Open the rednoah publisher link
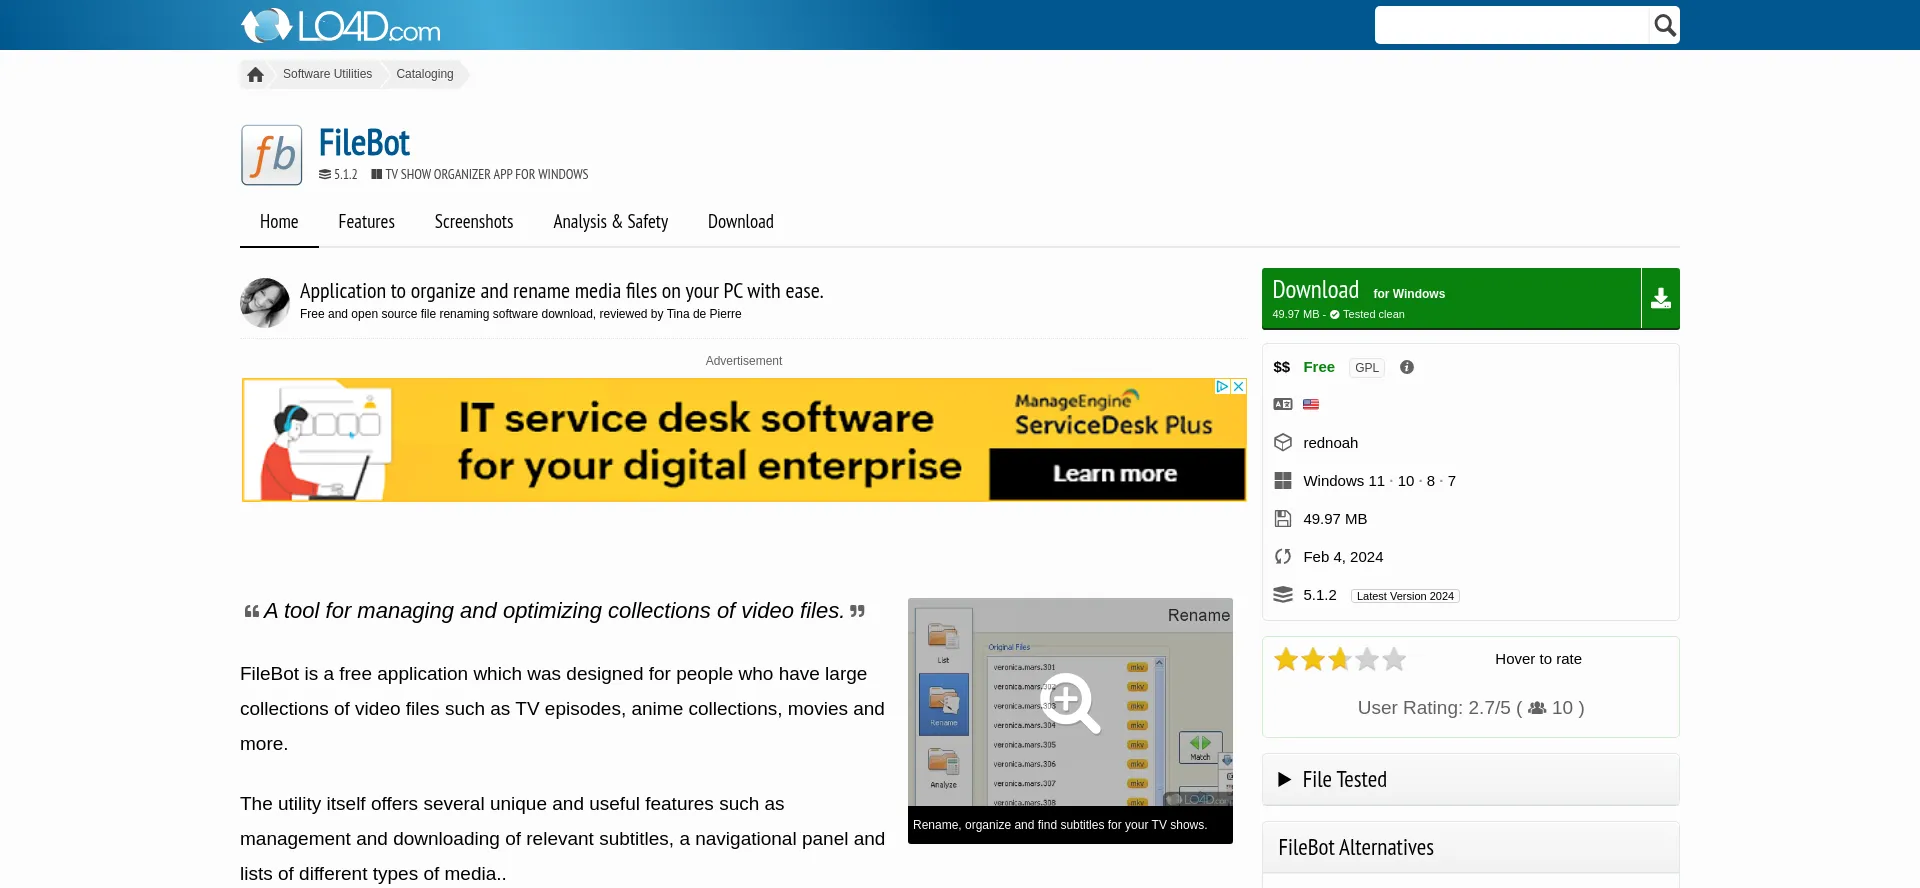The image size is (1920, 888). (1330, 443)
